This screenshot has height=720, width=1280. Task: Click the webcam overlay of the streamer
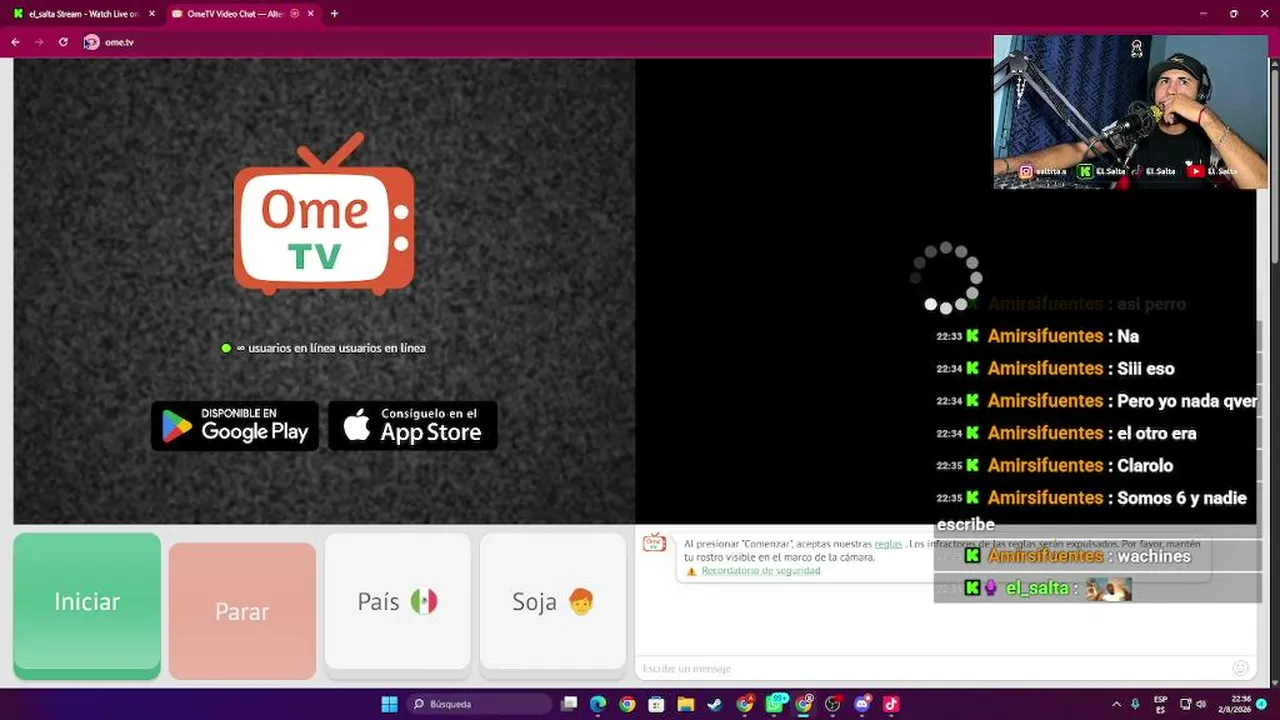pyautogui.click(x=1130, y=112)
